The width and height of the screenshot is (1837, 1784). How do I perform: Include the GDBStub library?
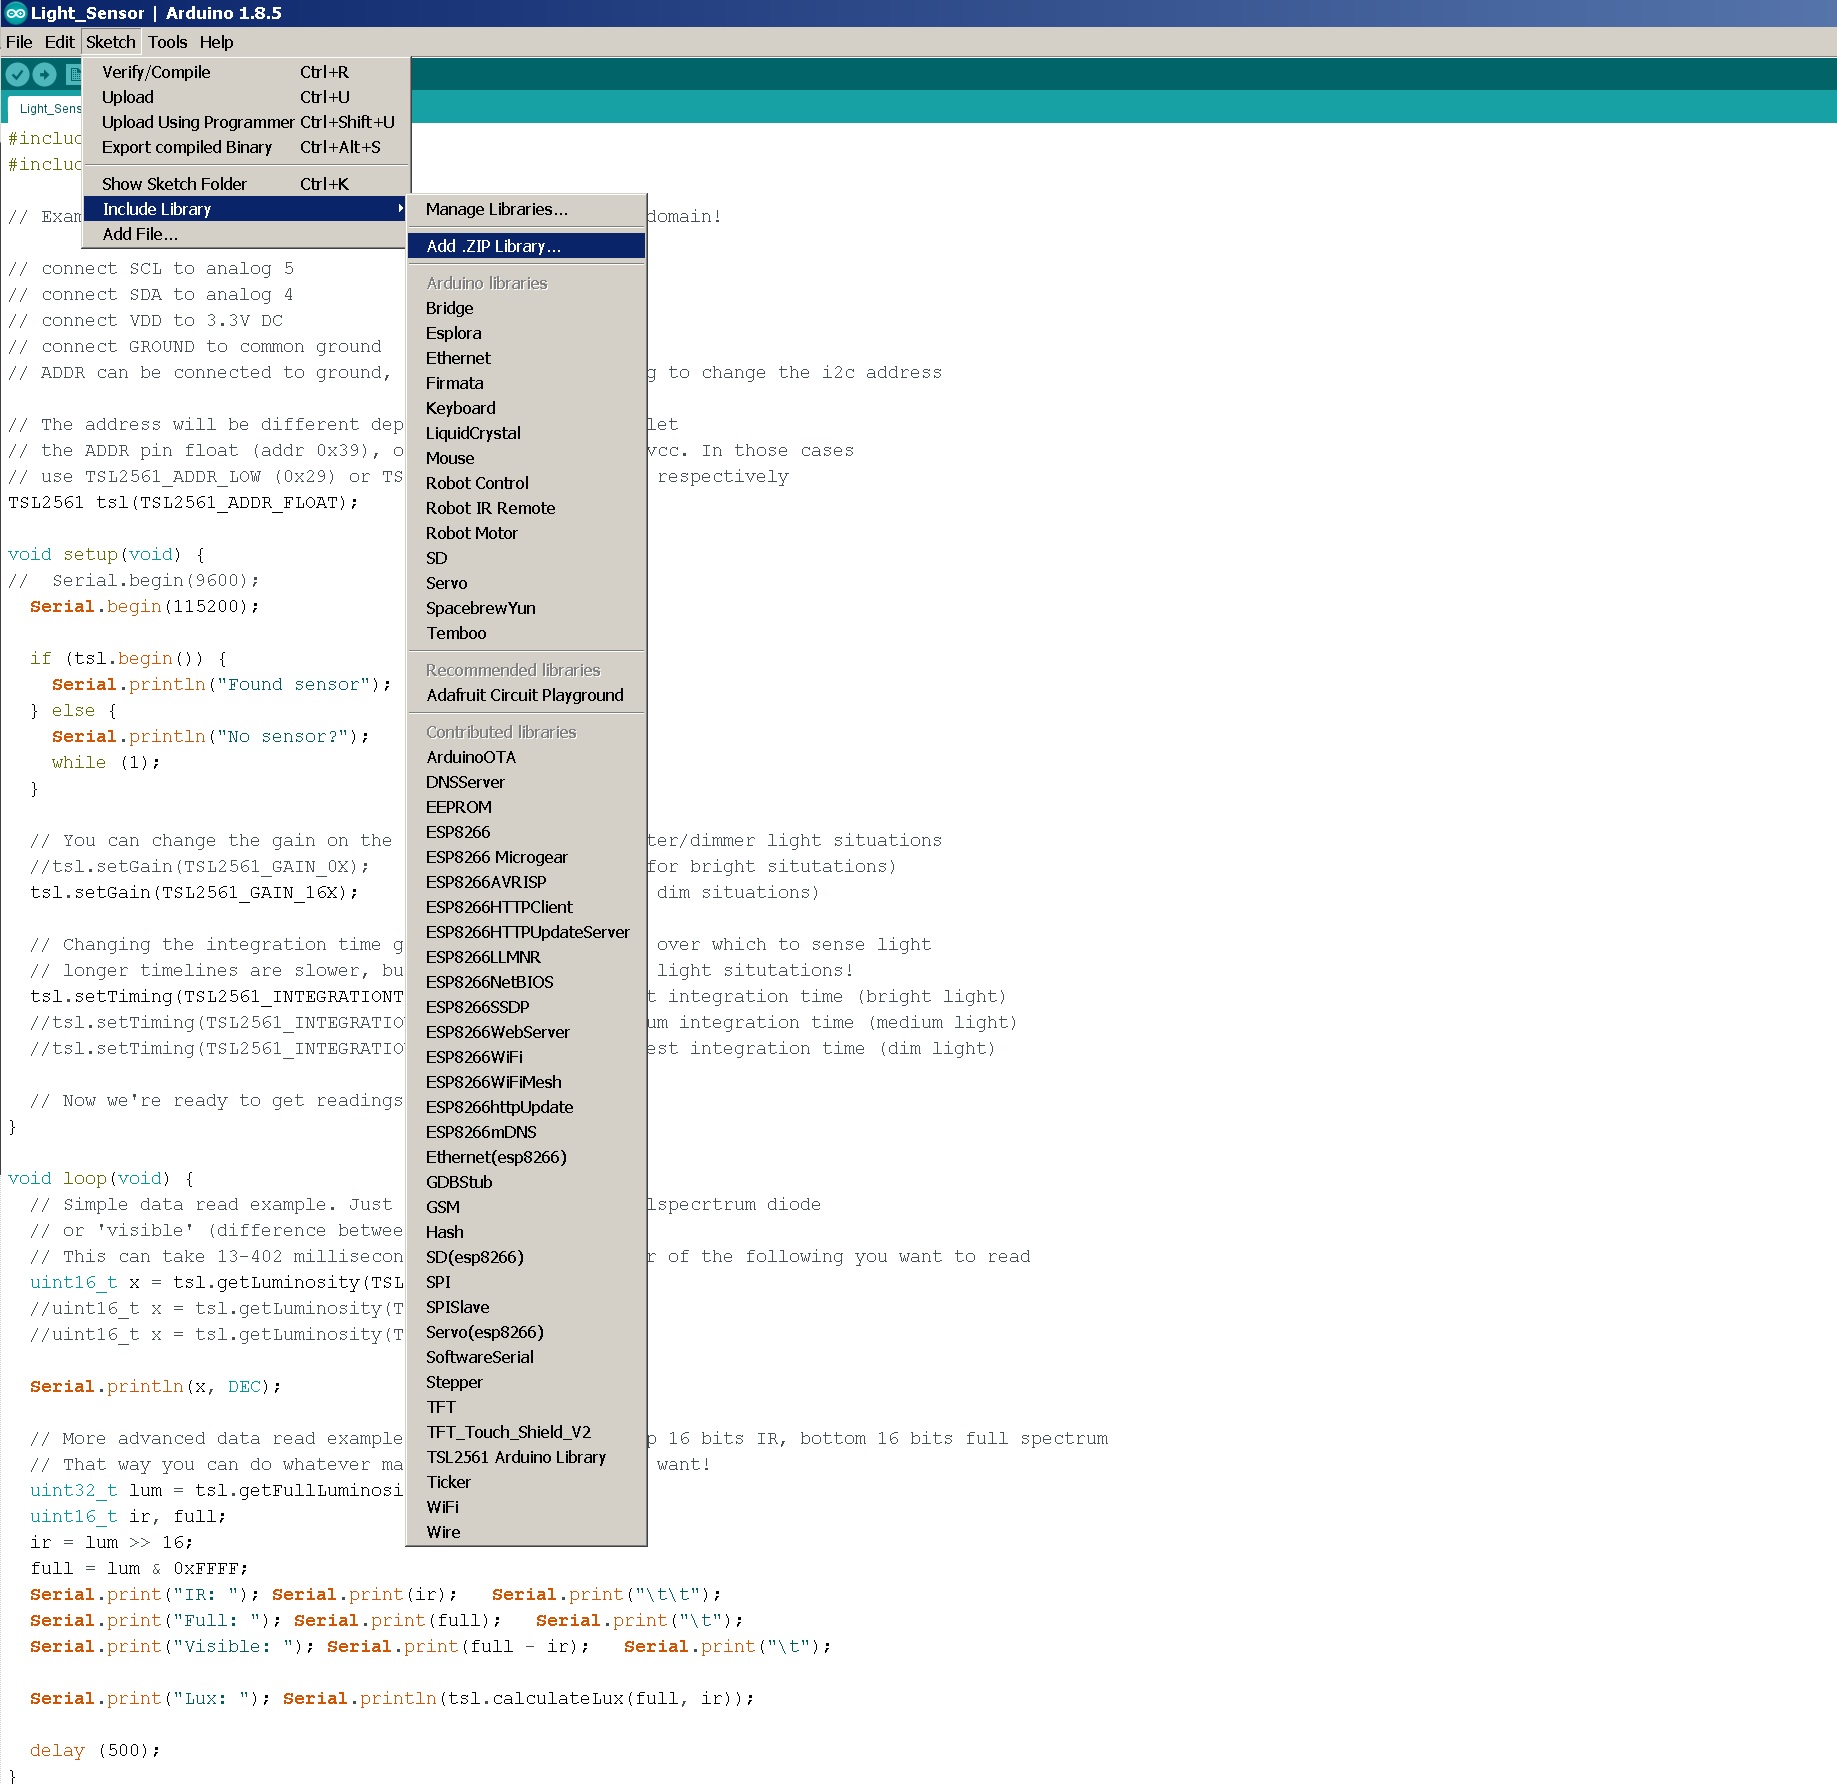[526, 1182]
